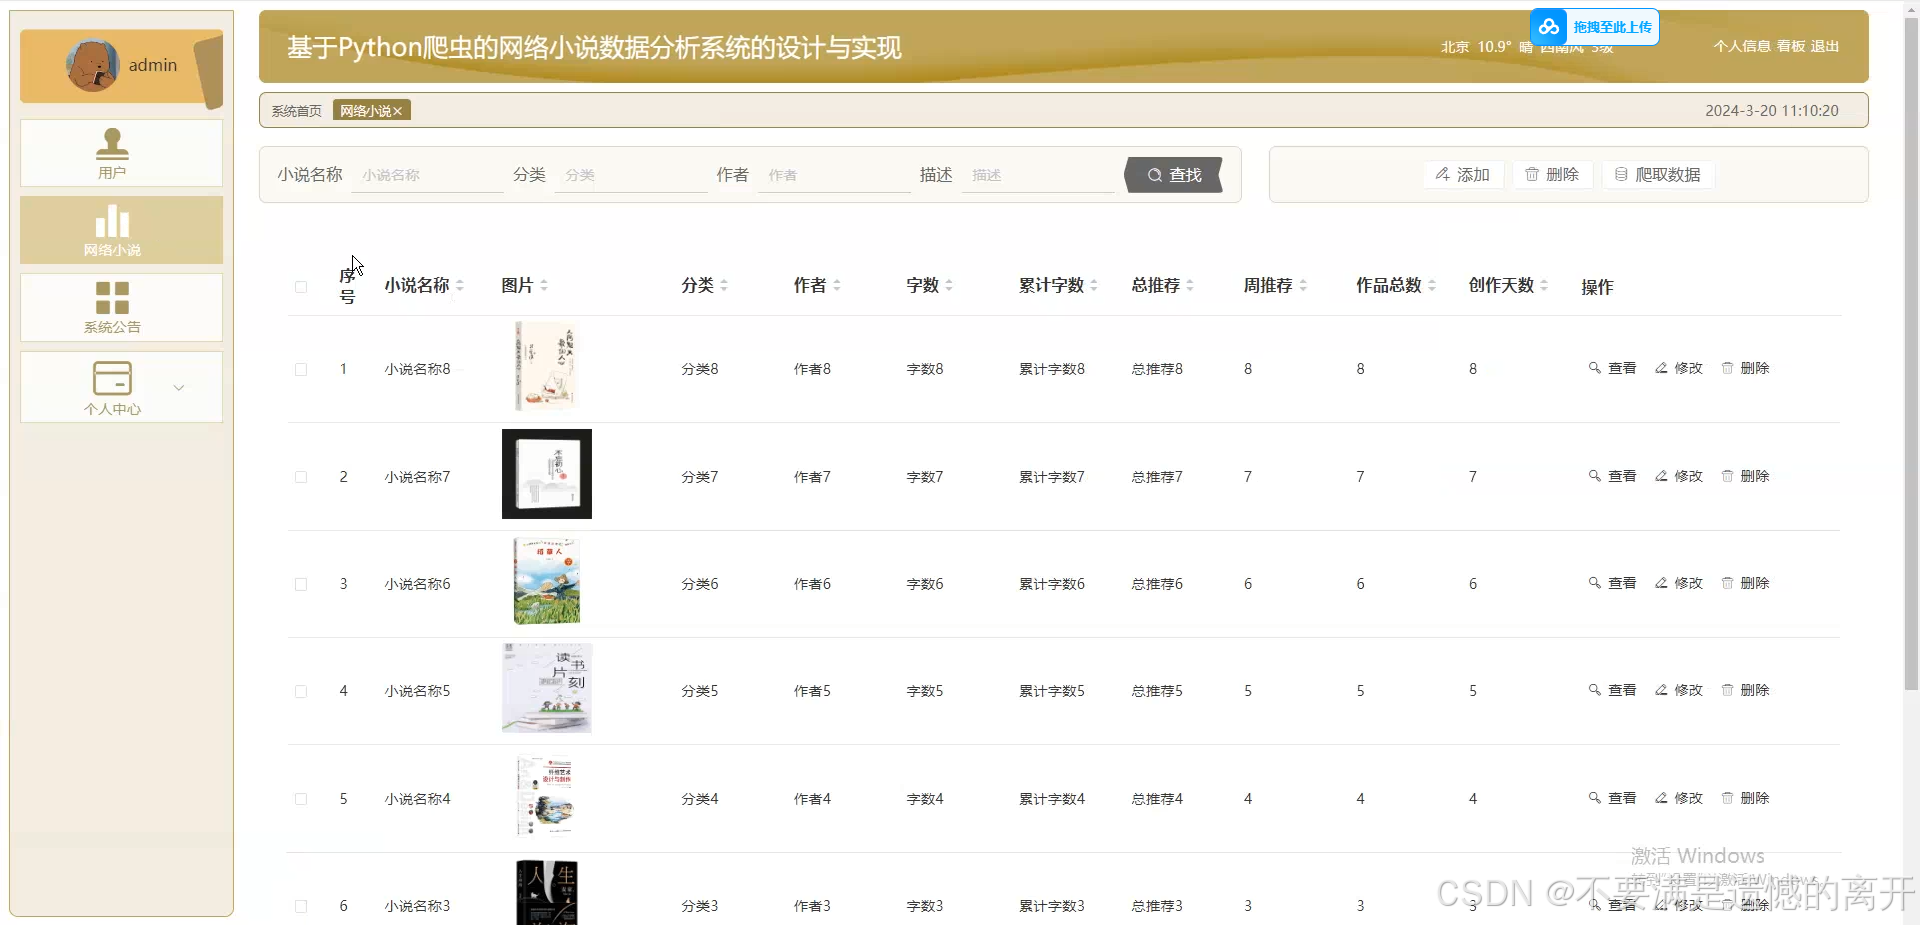Click the 查找 search button
Screen dimensions: 1920x925
[x=1174, y=175]
